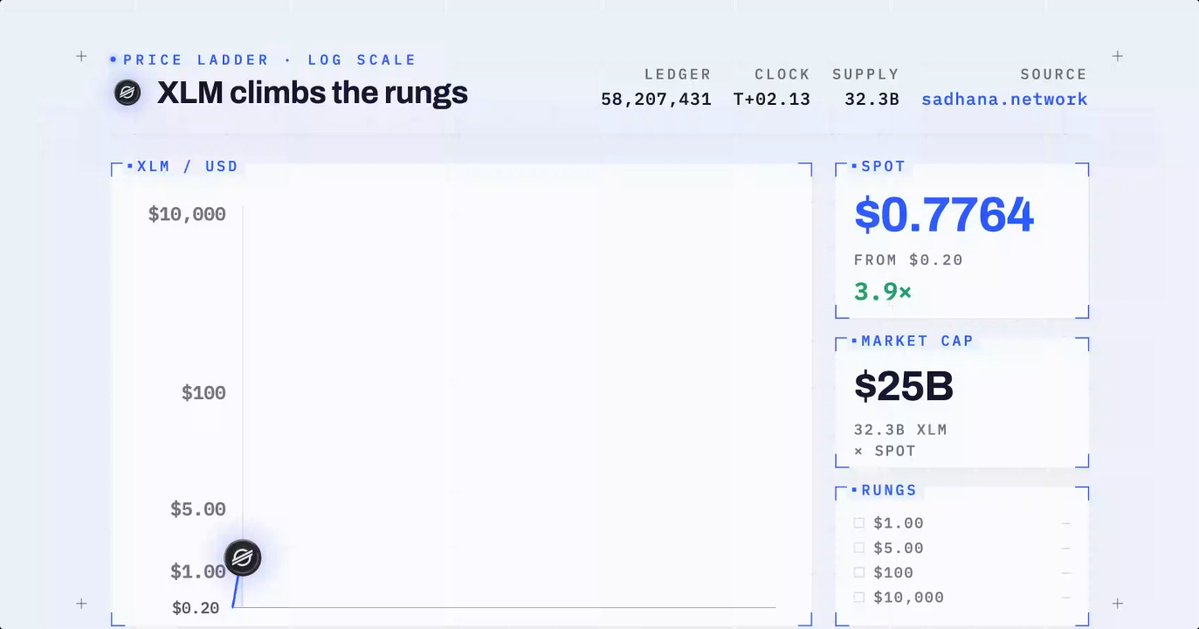1199x629 pixels.
Task: Click the LEDGER column label
Action: coord(677,74)
